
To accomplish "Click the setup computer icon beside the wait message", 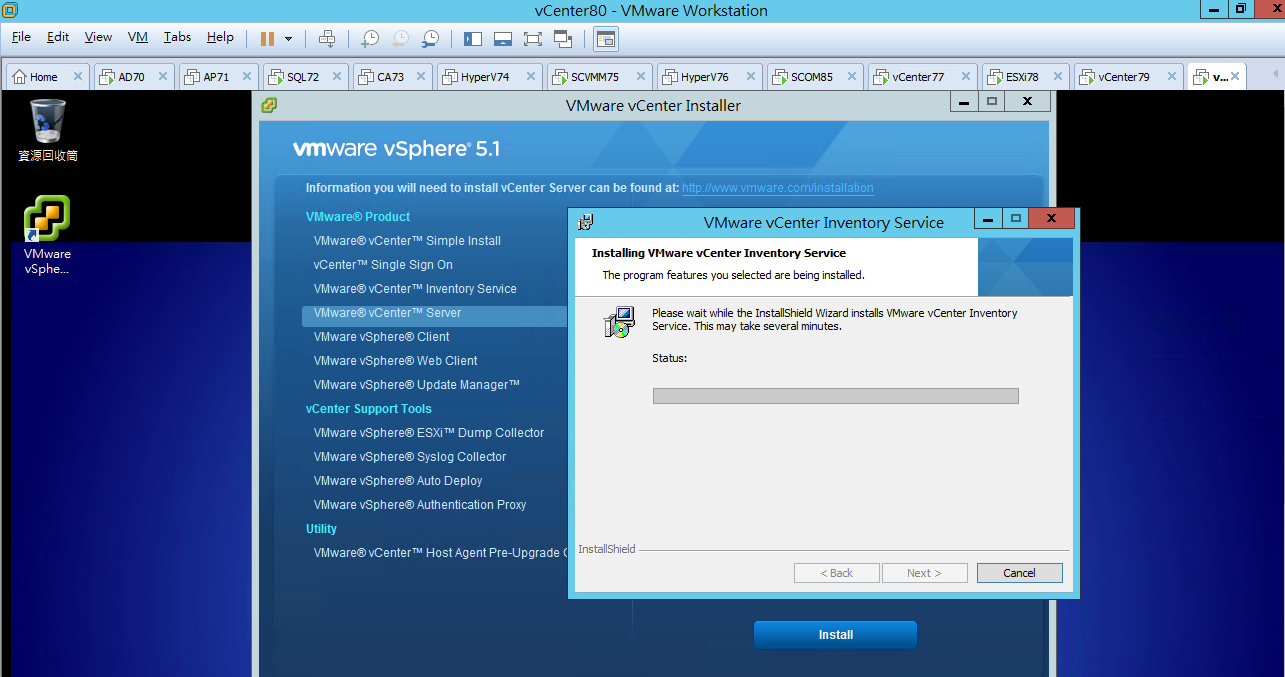I will 619,322.
